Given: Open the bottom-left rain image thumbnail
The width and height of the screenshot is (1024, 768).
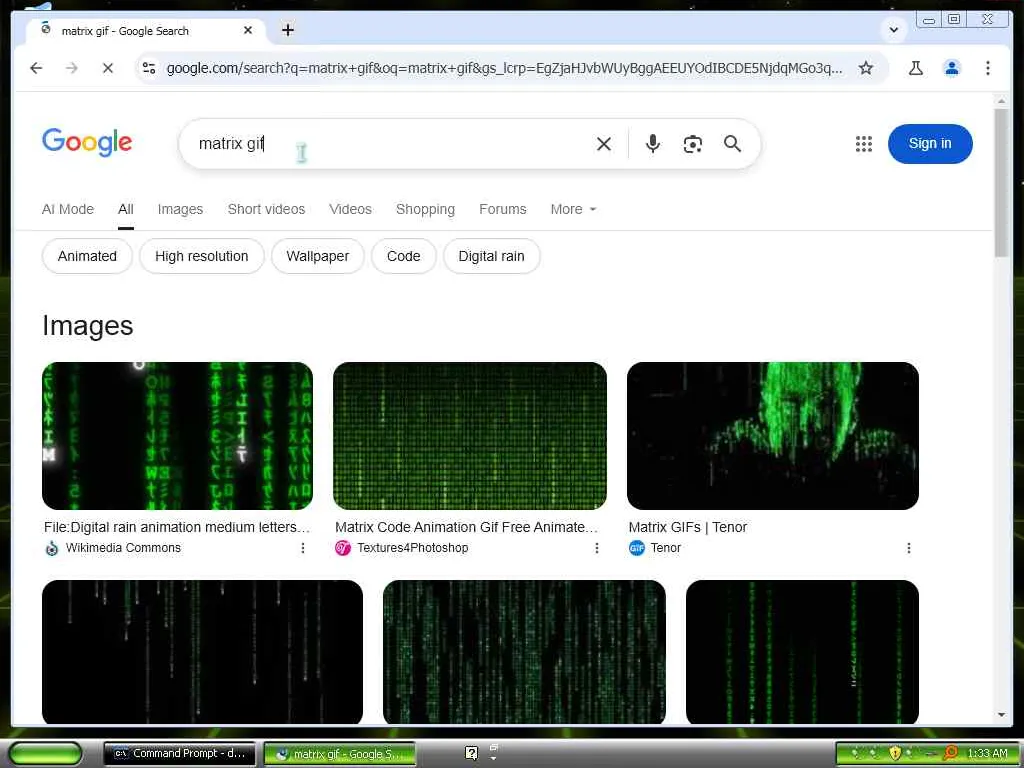Looking at the screenshot, I should 202,652.
